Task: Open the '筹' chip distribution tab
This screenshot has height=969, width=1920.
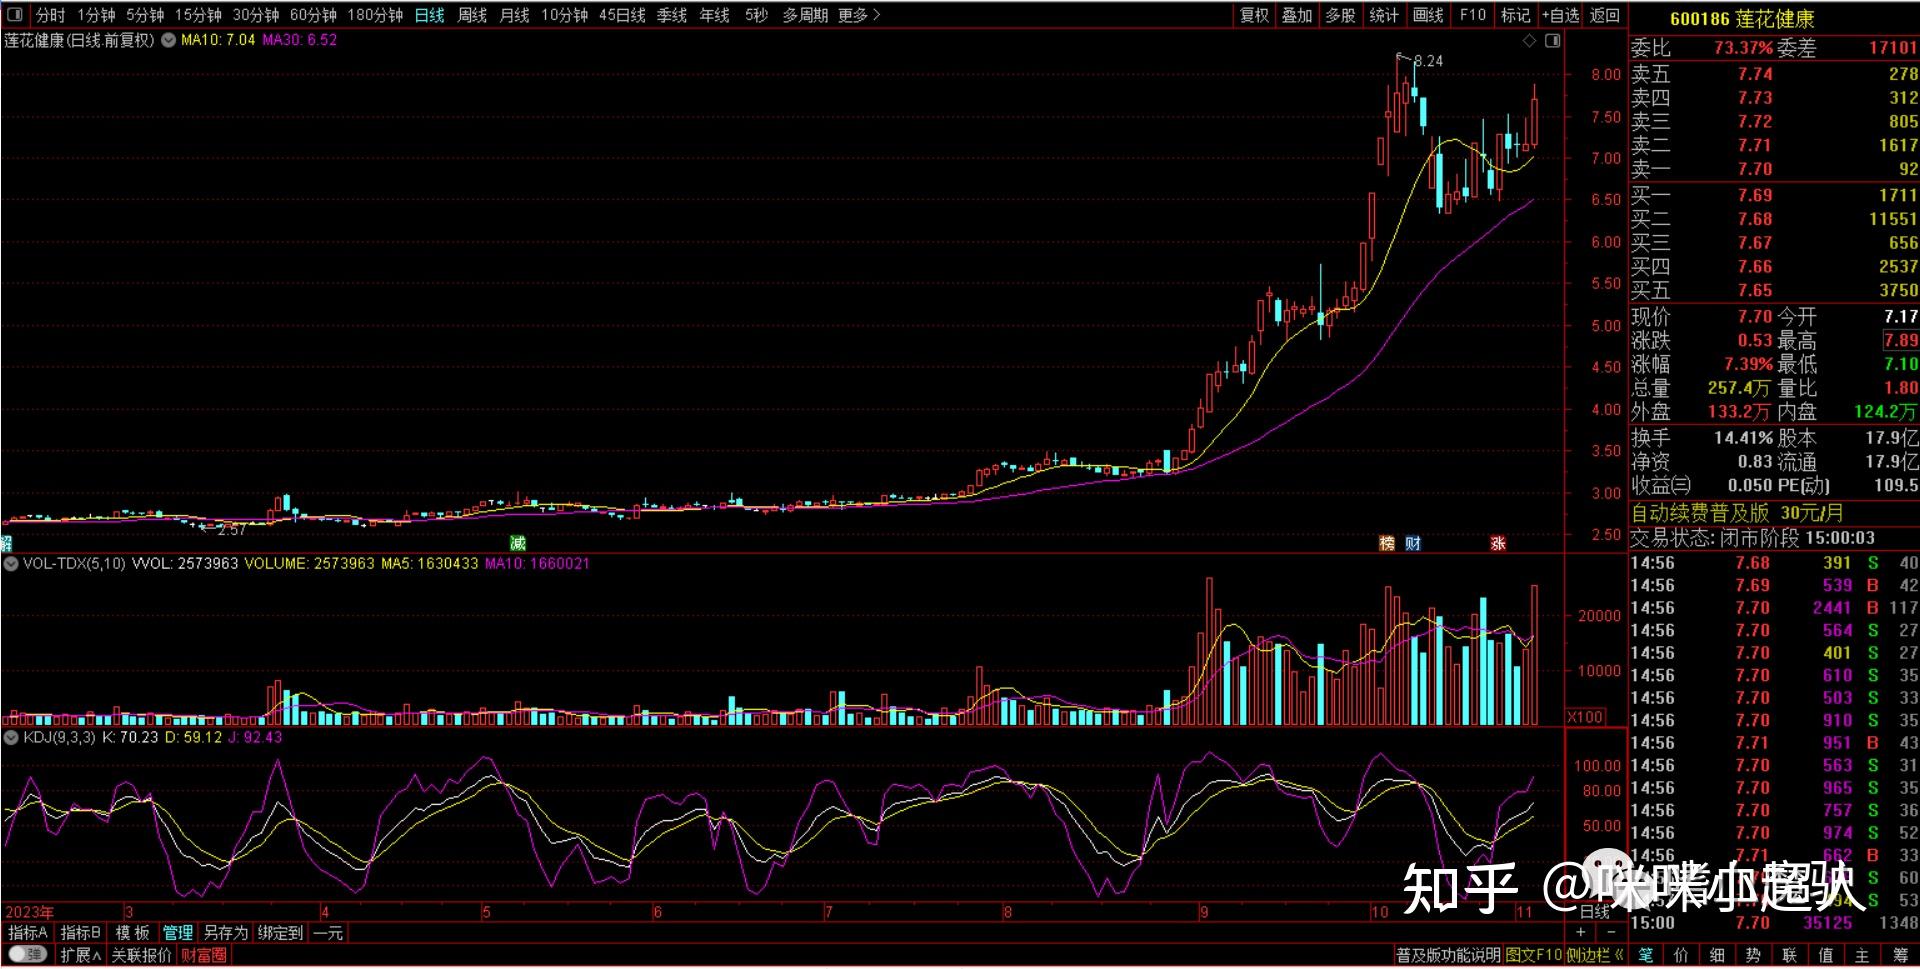Action: tap(1900, 955)
